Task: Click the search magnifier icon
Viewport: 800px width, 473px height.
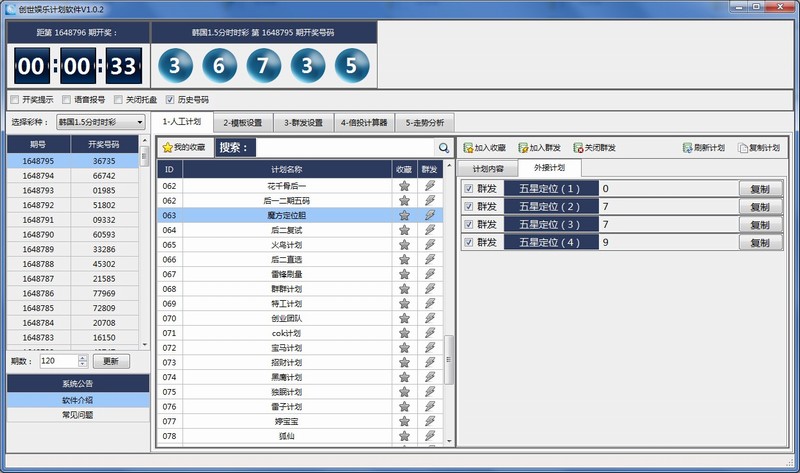Action: click(443, 148)
